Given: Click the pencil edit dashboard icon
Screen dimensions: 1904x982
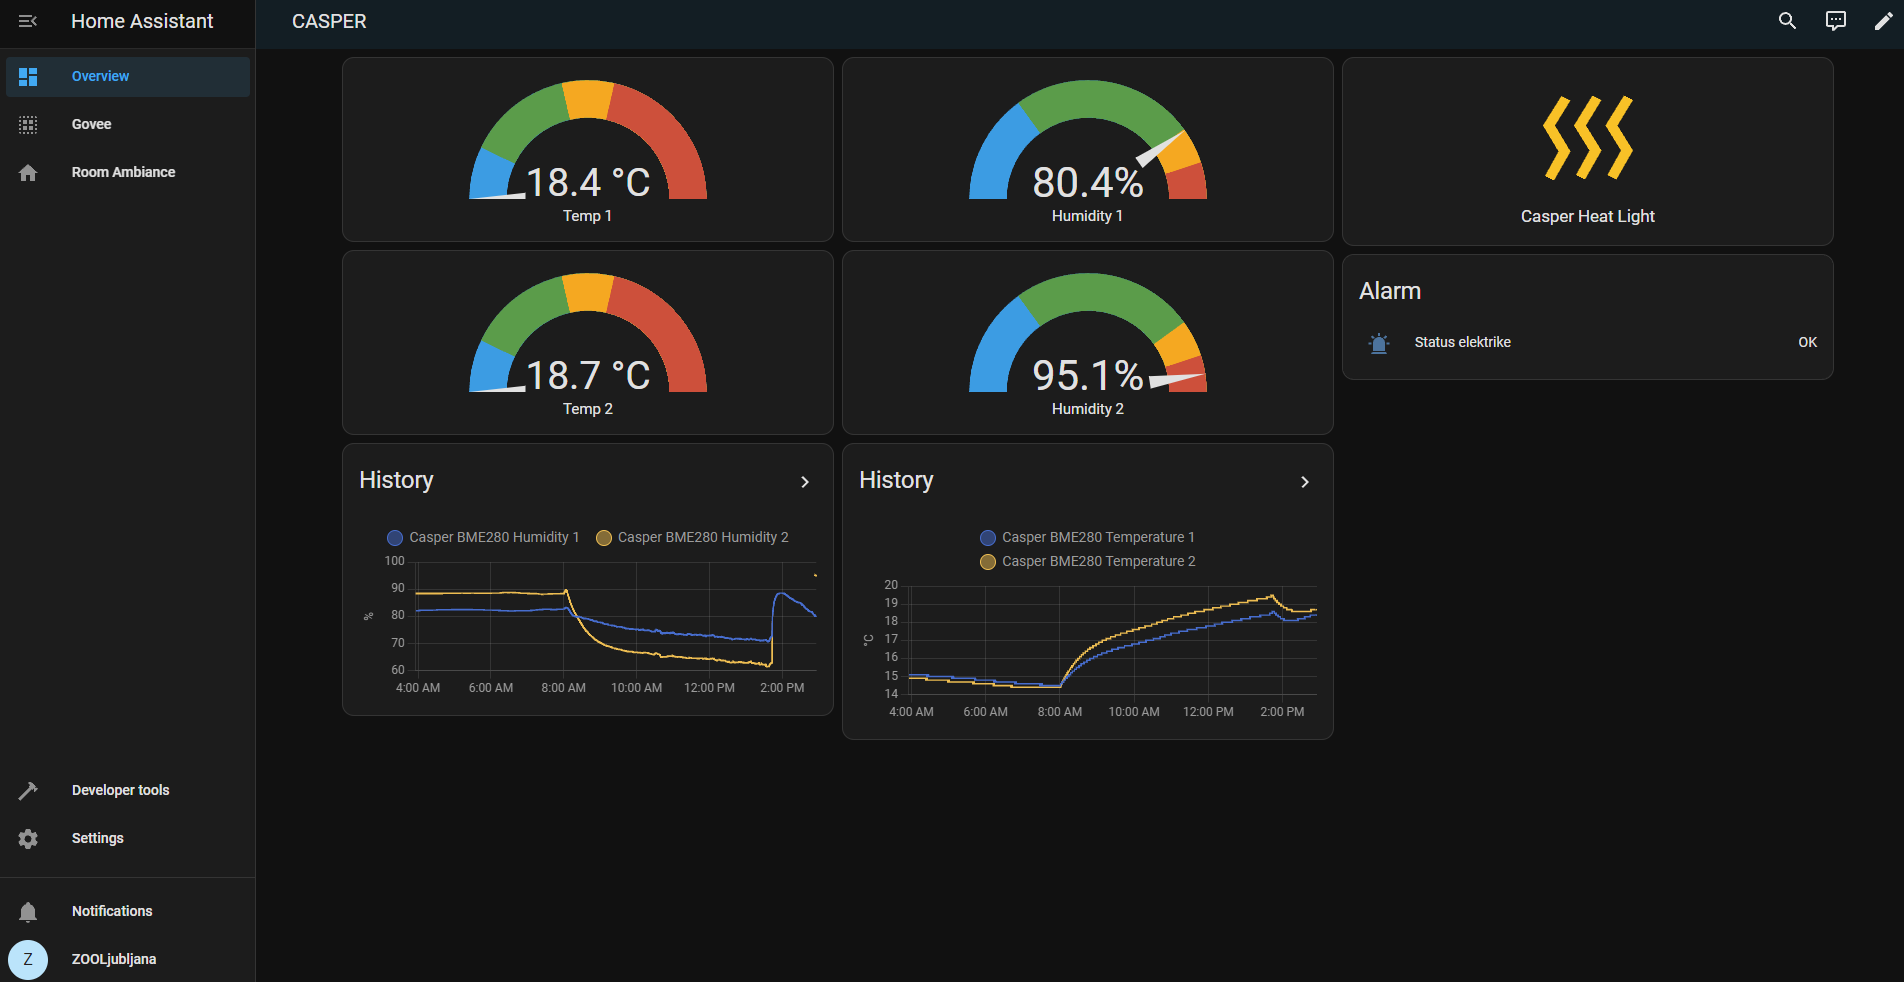Looking at the screenshot, I should pos(1882,21).
